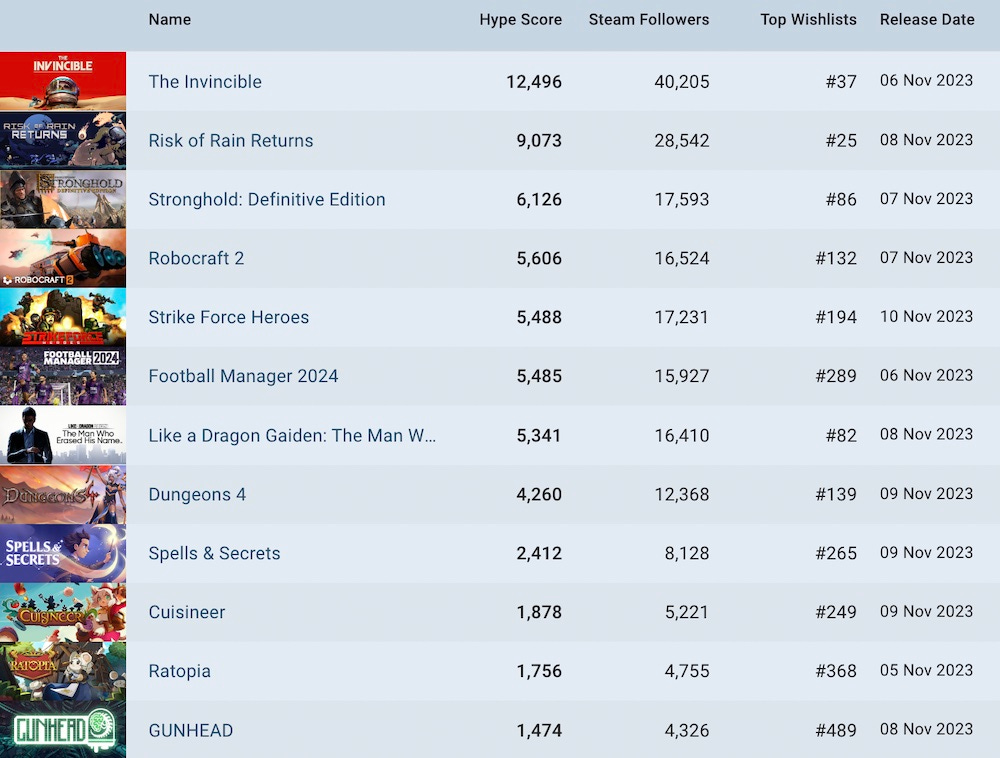The height and width of the screenshot is (758, 1000).
Task: Click the Spells & Secrets cover art
Action: click(62, 553)
